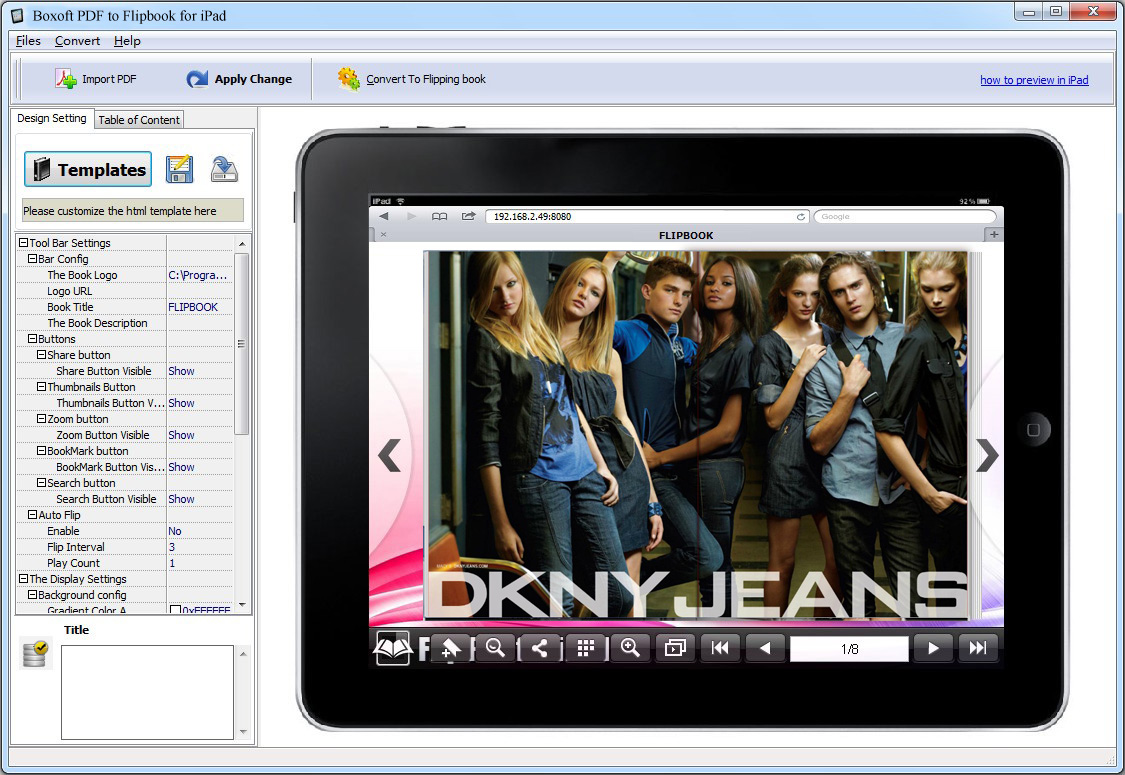Collapse the Bar Config node
This screenshot has height=775, width=1125.
point(32,258)
